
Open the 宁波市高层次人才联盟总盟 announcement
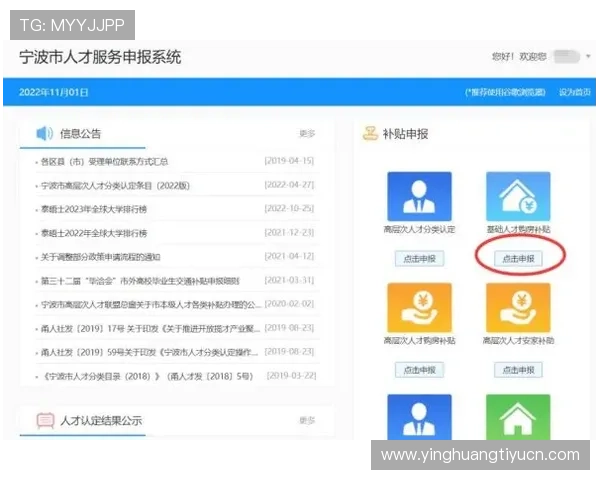[x=151, y=305]
